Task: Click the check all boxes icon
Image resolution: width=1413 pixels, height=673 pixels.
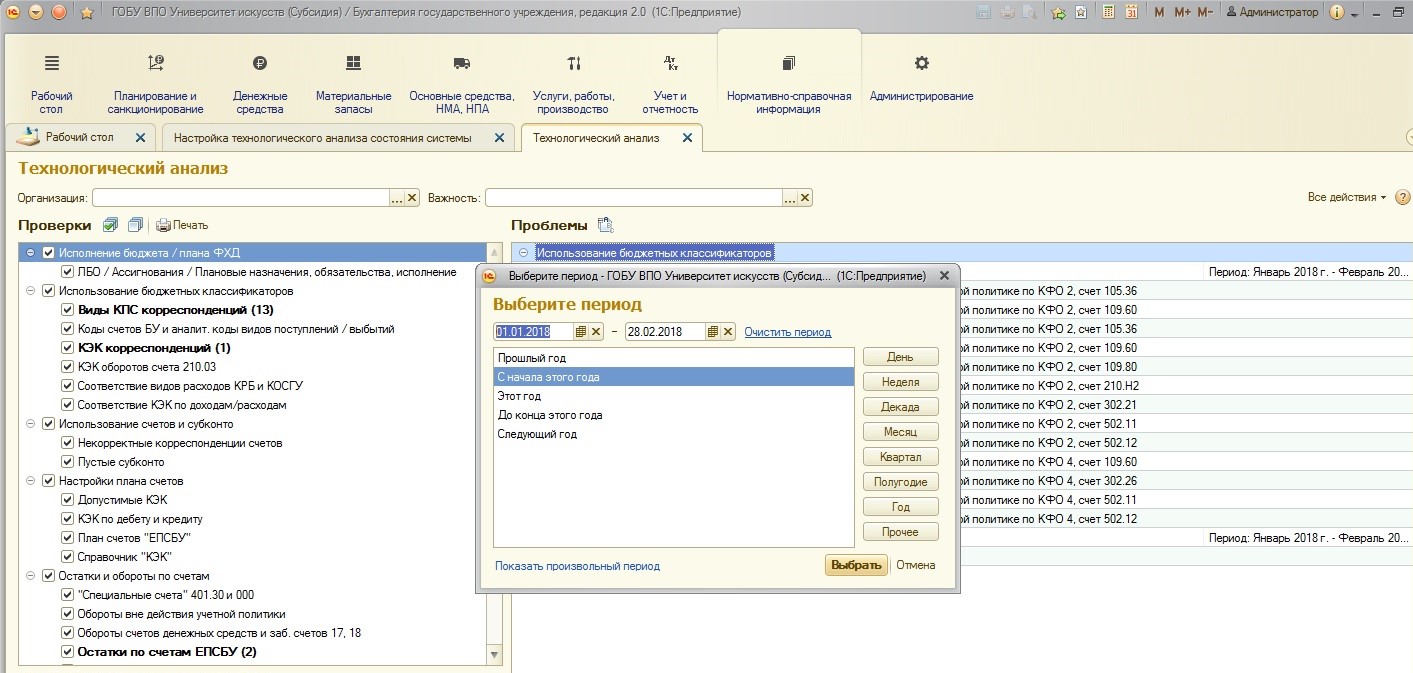Action: click(x=110, y=225)
